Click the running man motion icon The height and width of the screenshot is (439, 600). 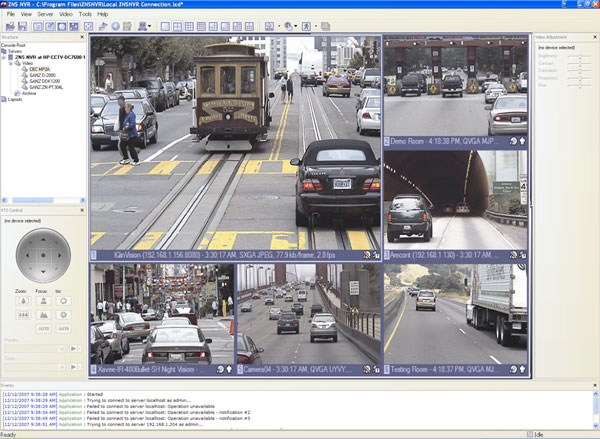[x=306, y=26]
